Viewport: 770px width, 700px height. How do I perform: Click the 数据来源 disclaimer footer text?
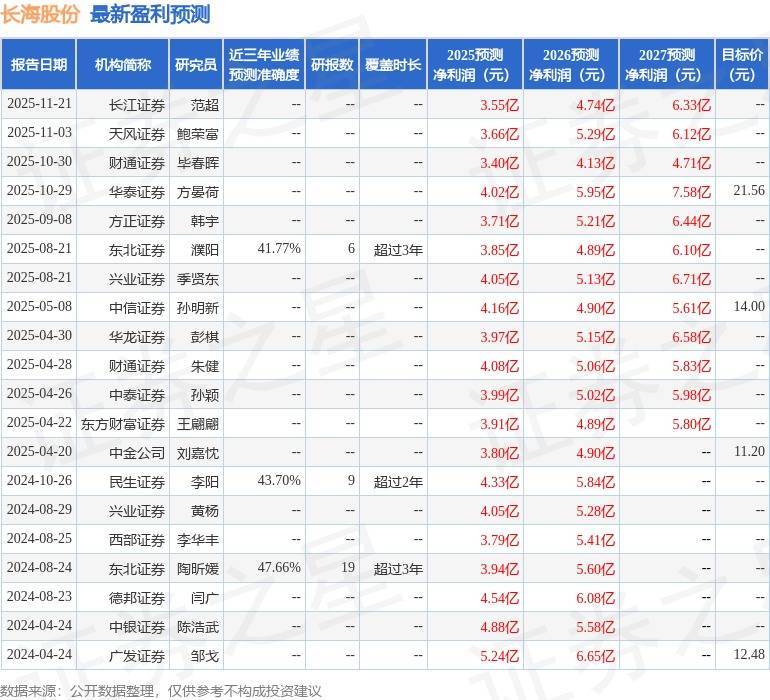tap(161, 690)
